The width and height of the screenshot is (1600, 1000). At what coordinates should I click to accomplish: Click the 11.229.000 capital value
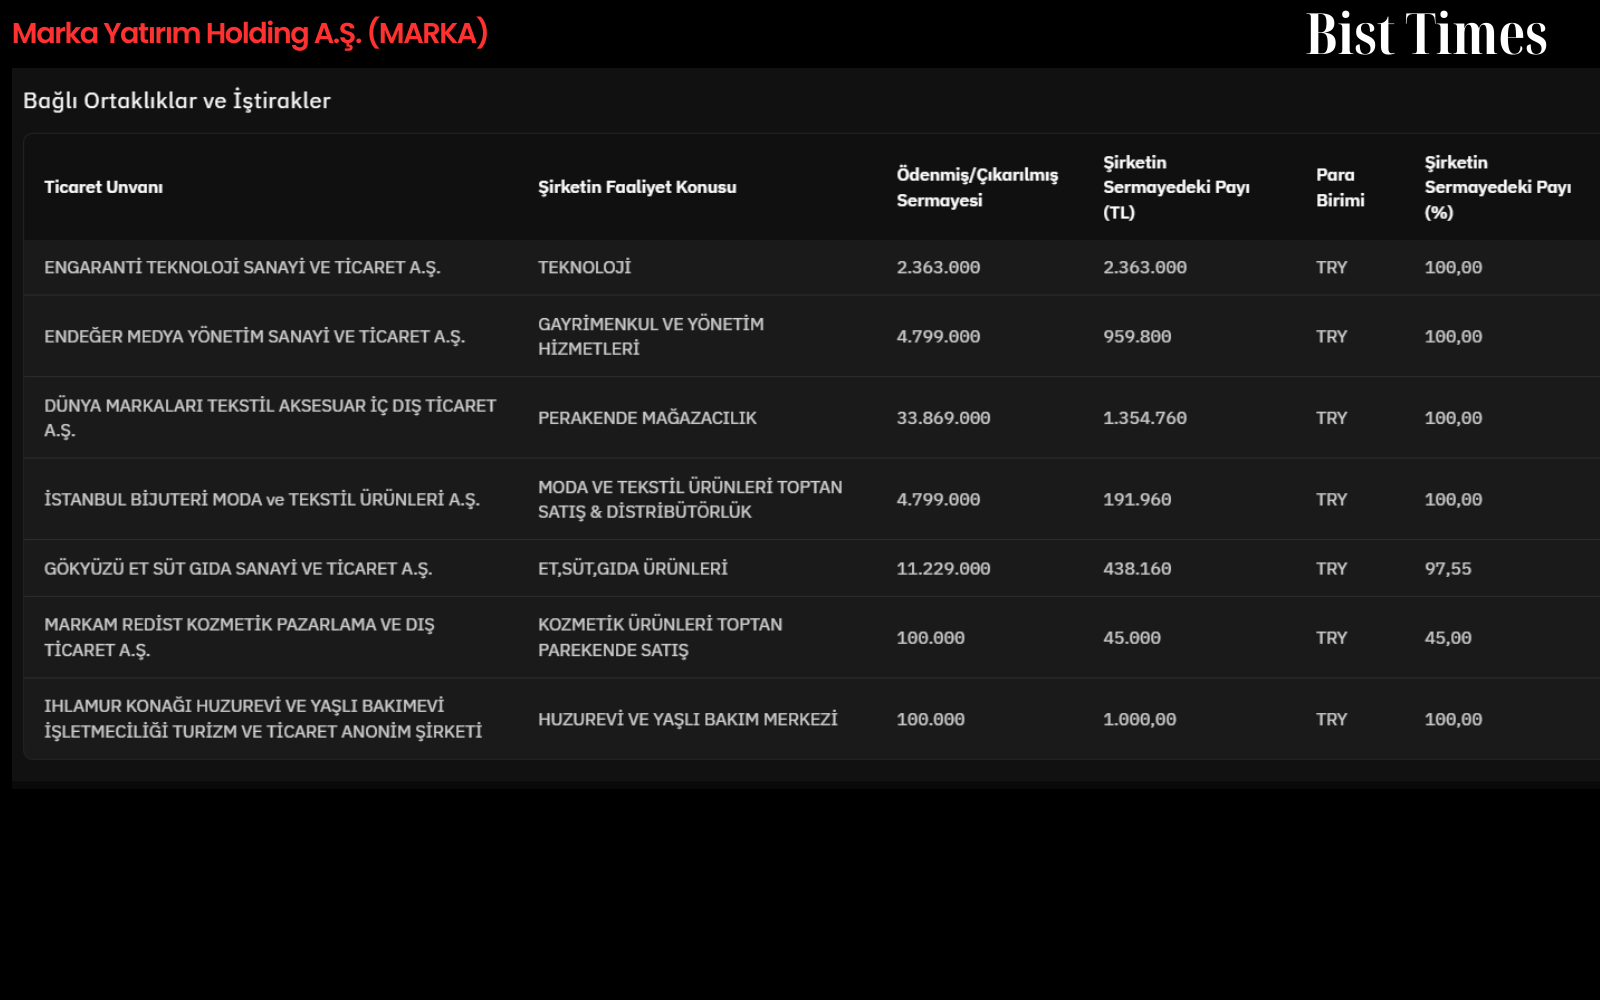[943, 568]
